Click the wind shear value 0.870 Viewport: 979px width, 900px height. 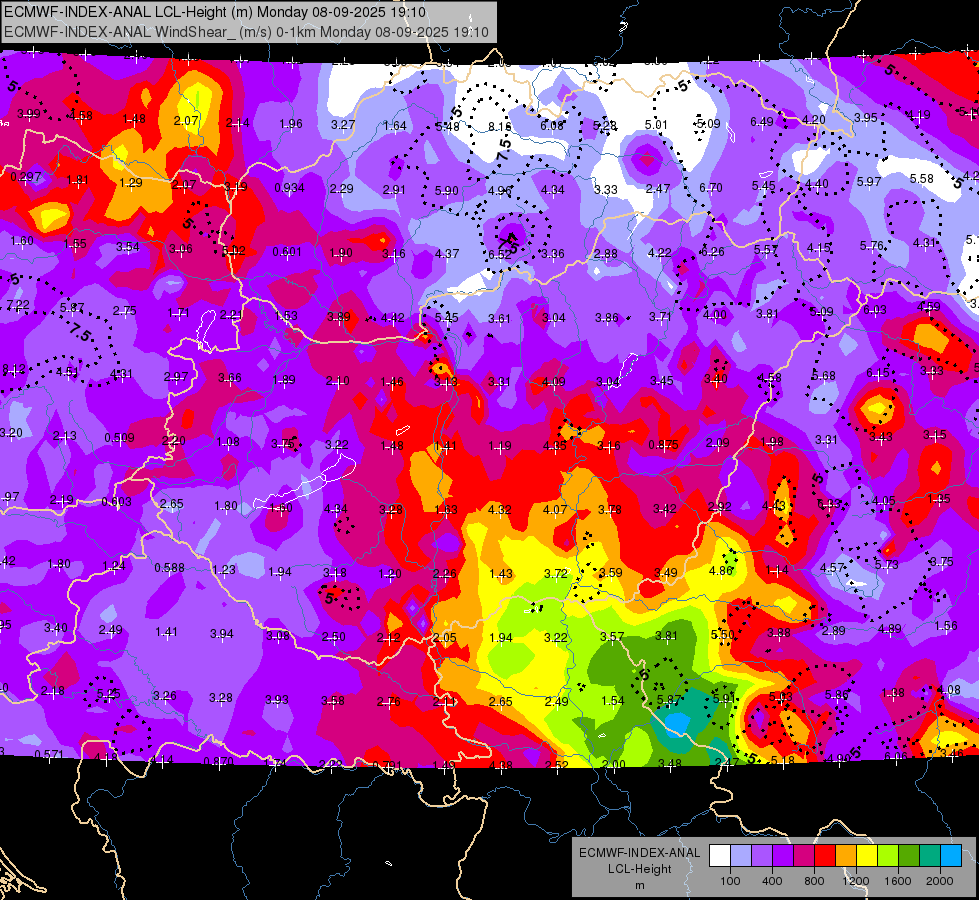tap(219, 761)
